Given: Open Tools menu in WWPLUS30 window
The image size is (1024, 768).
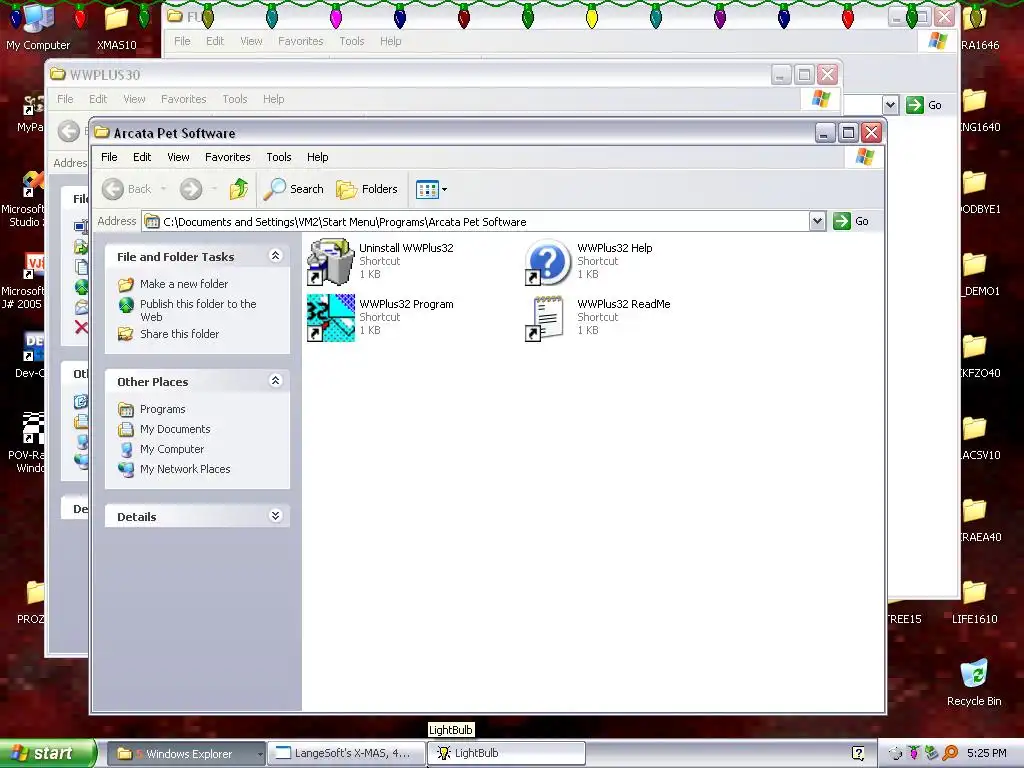Looking at the screenshot, I should coord(234,99).
